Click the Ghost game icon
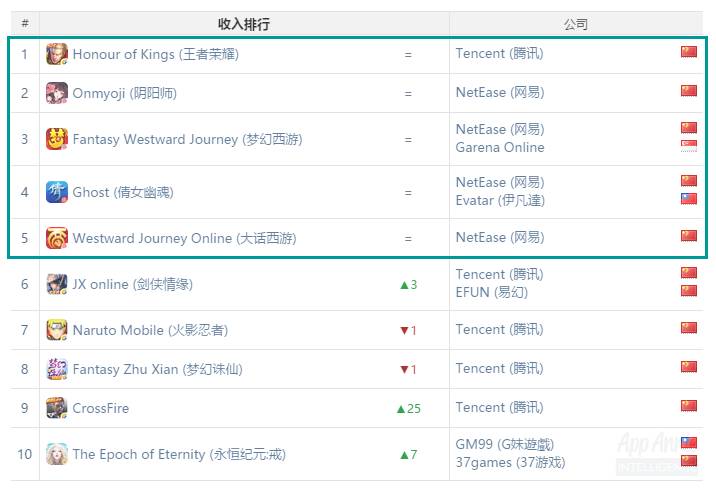 click(x=57, y=192)
